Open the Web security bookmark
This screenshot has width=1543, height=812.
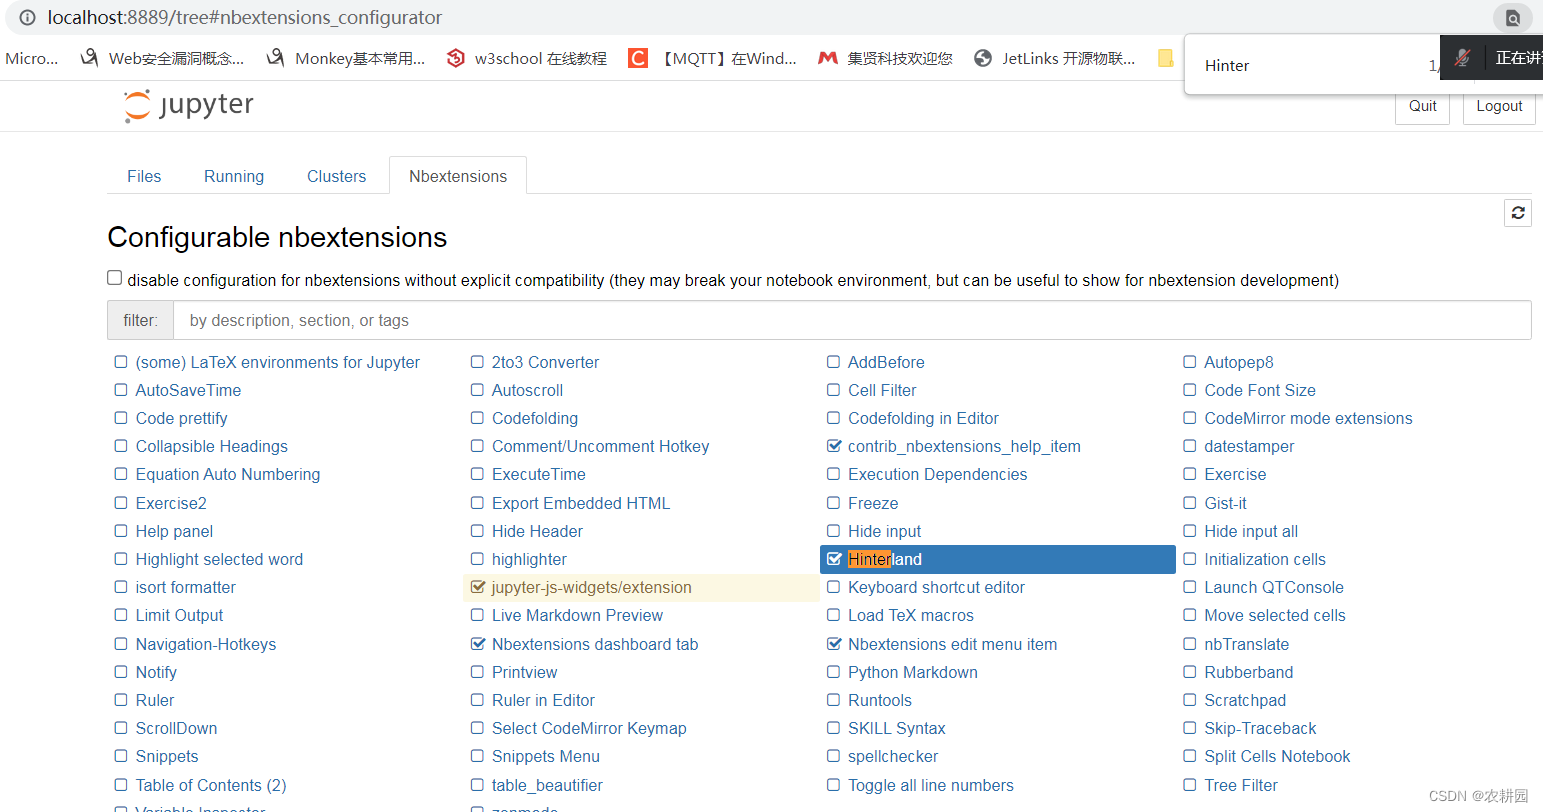coord(162,58)
